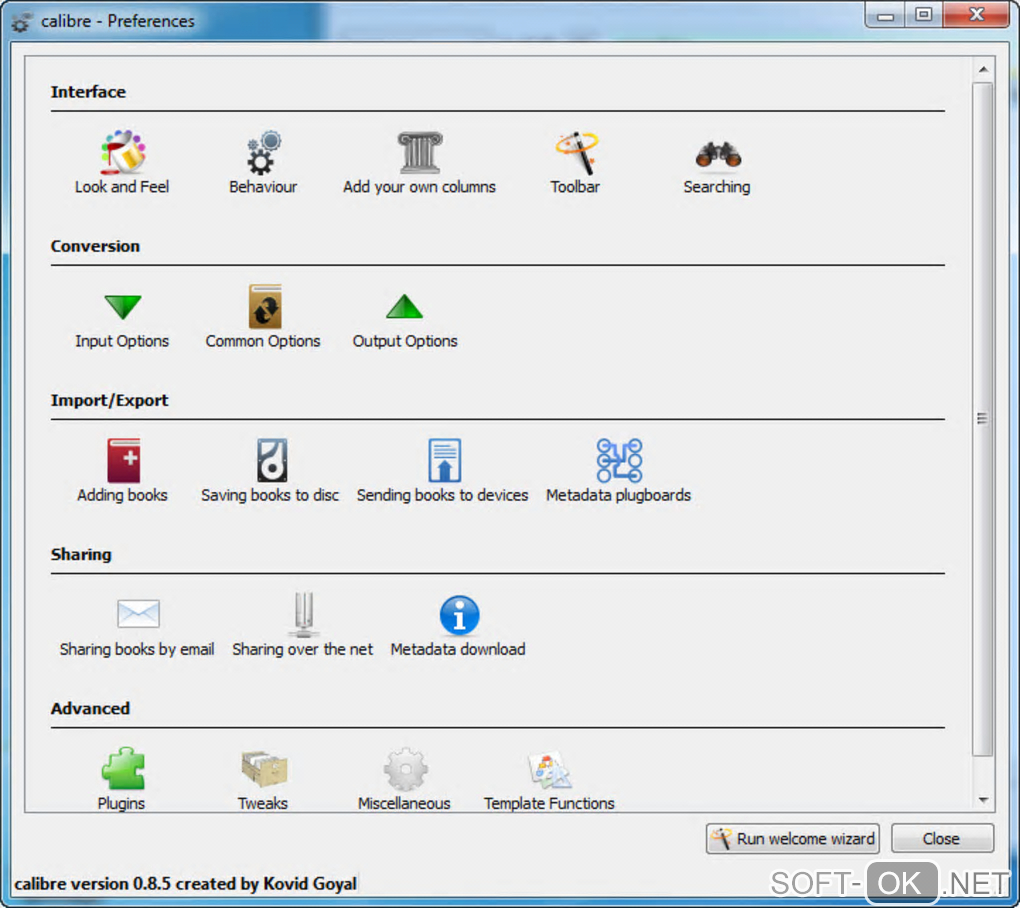Screen dimensions: 1020x908
Task: Open Metadata plugboards icon
Action: [x=619, y=461]
